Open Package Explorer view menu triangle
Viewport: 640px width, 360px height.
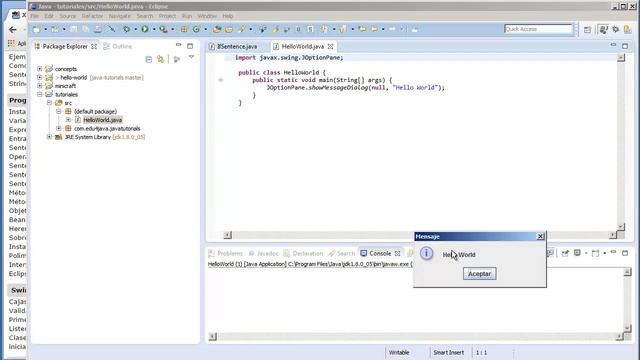(x=191, y=58)
